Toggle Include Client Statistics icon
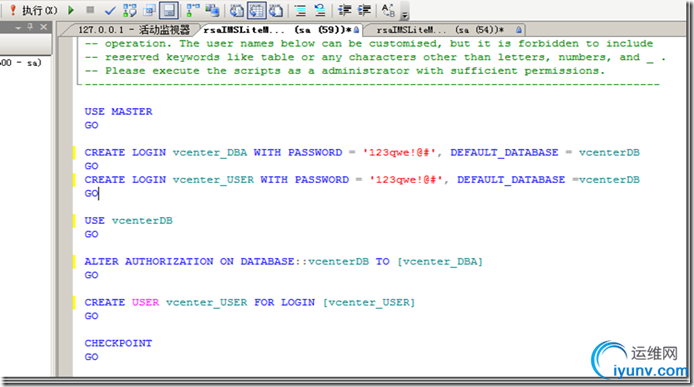 (x=212, y=10)
